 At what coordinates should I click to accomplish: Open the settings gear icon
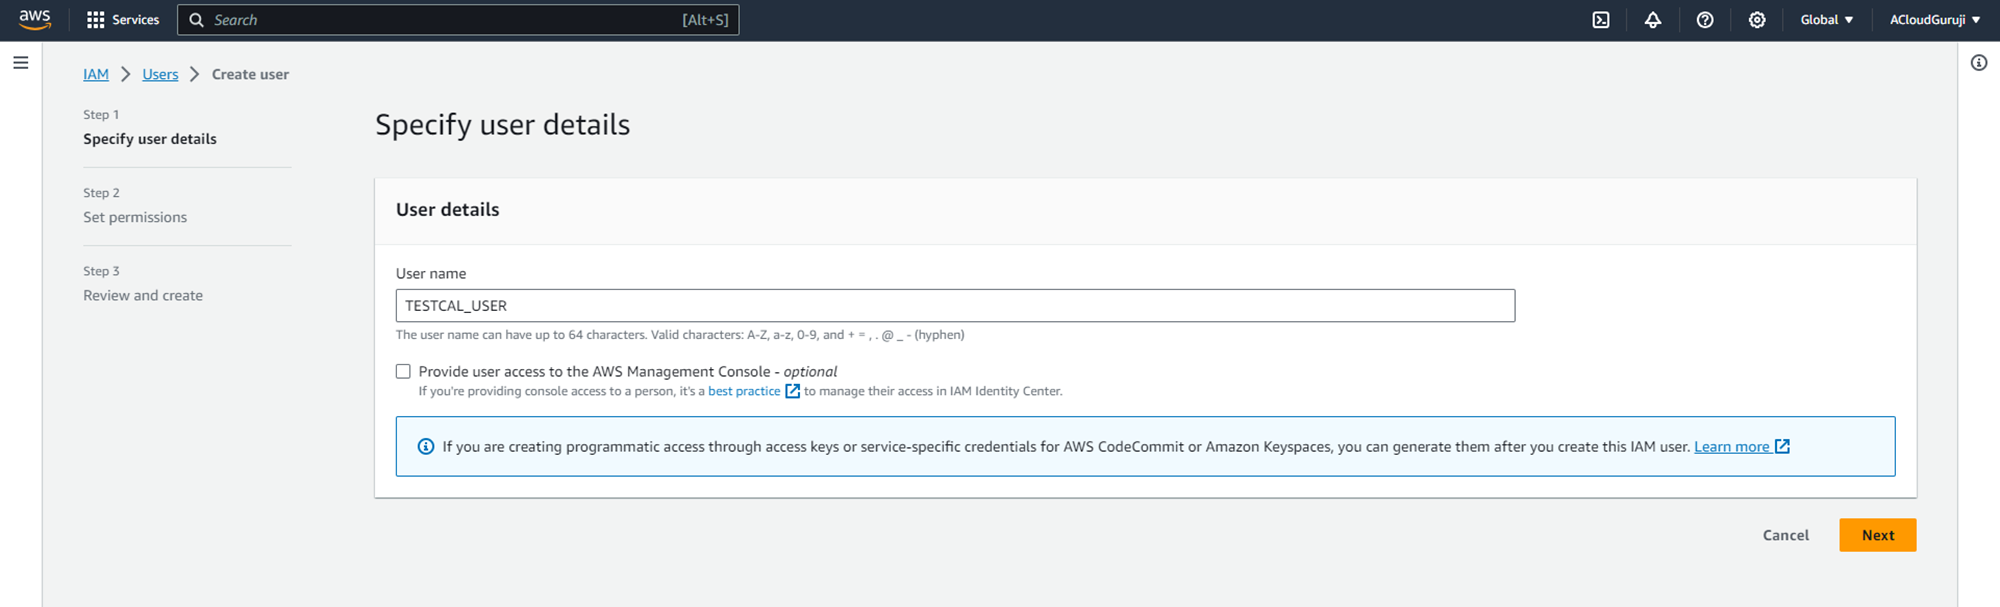tap(1757, 20)
